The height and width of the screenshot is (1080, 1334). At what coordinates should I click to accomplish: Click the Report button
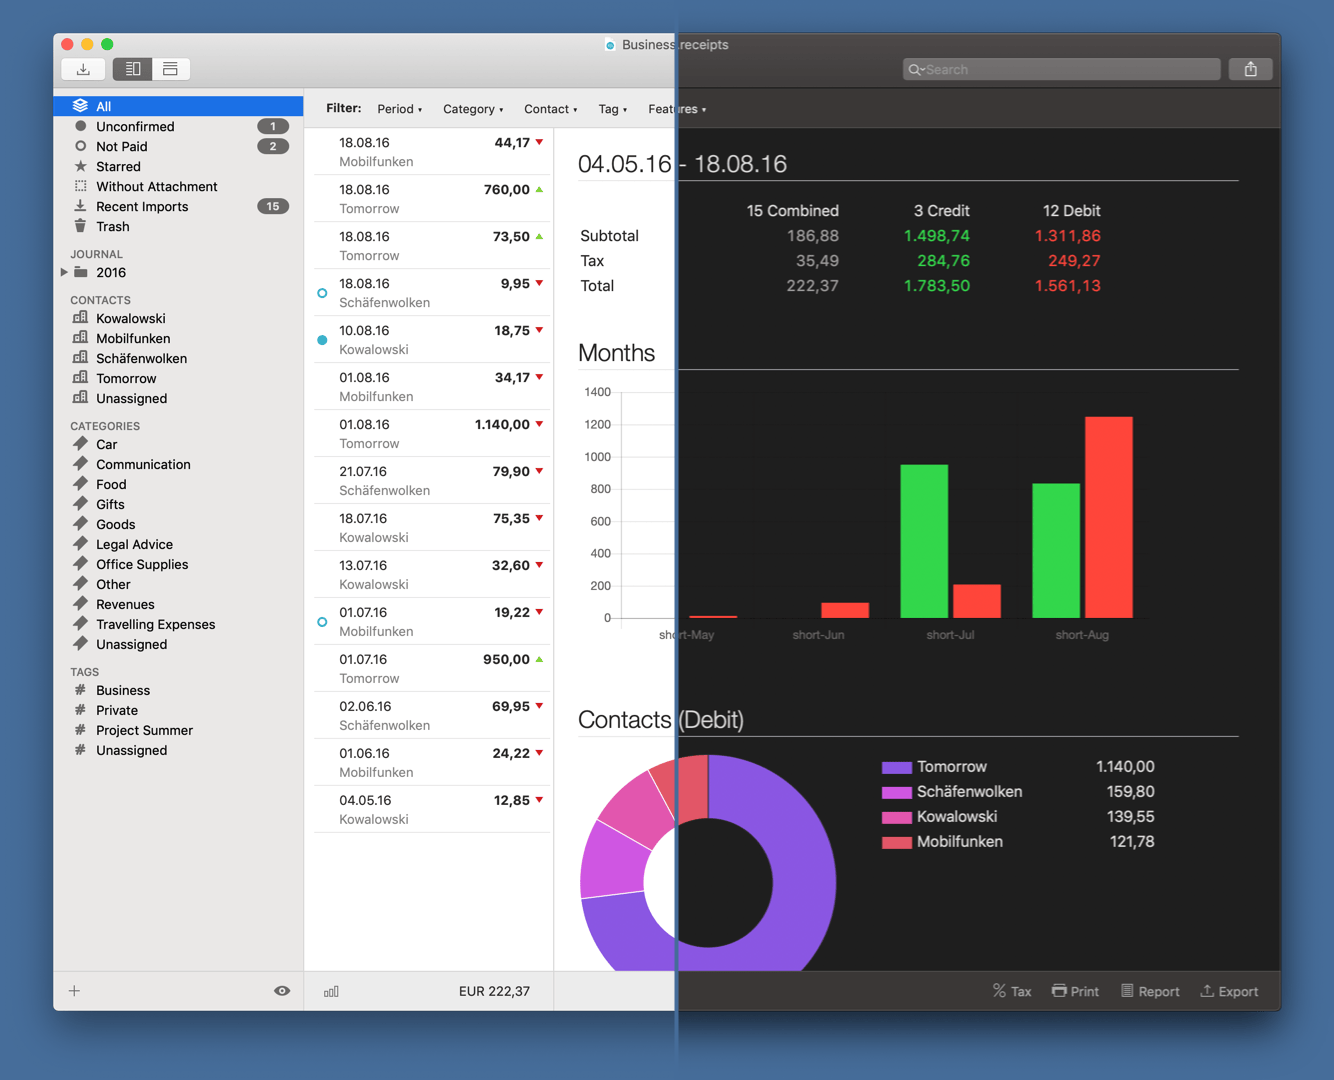[1150, 991]
